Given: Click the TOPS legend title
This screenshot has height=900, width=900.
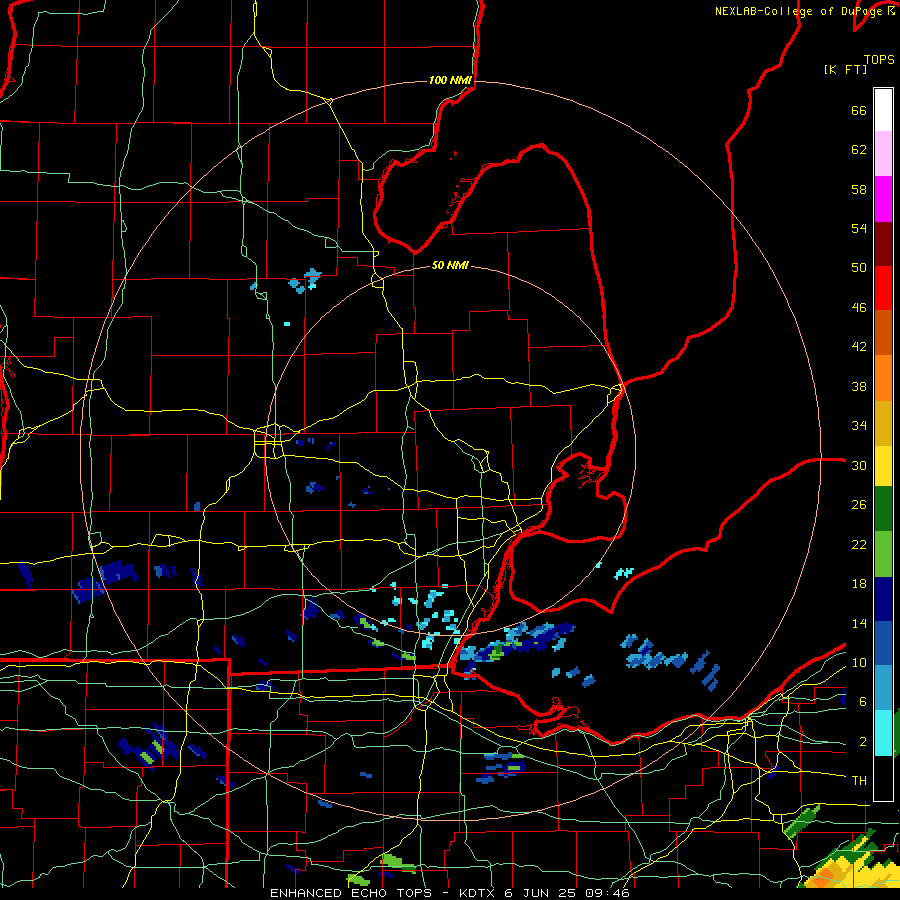Looking at the screenshot, I should pos(879,60).
